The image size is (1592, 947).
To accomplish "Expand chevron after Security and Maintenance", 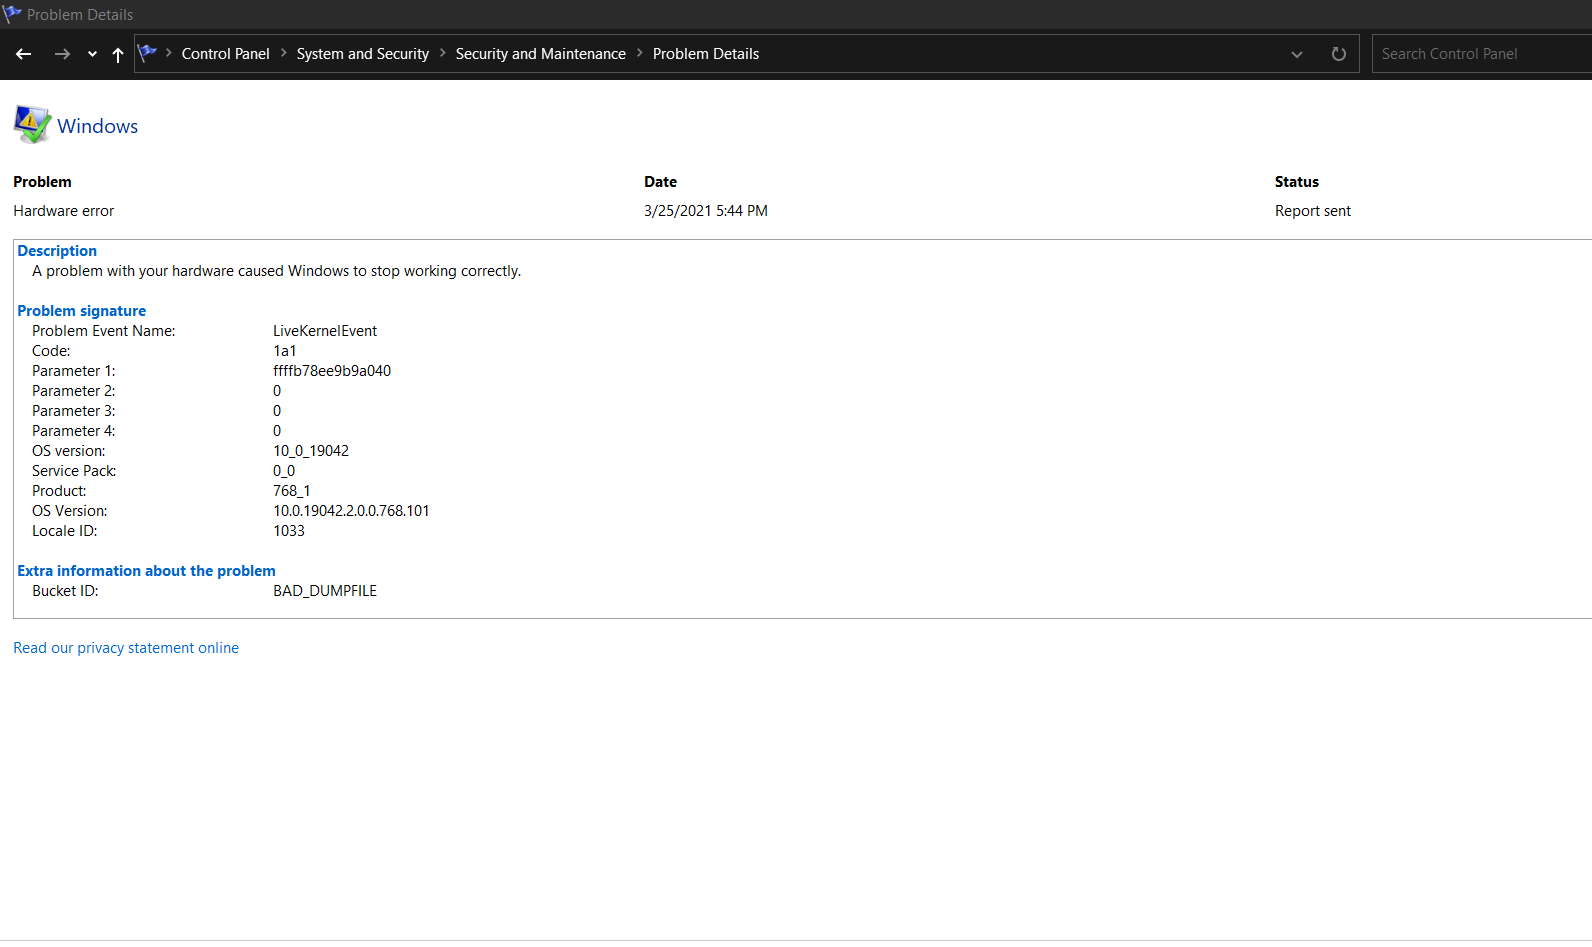I will point(640,53).
